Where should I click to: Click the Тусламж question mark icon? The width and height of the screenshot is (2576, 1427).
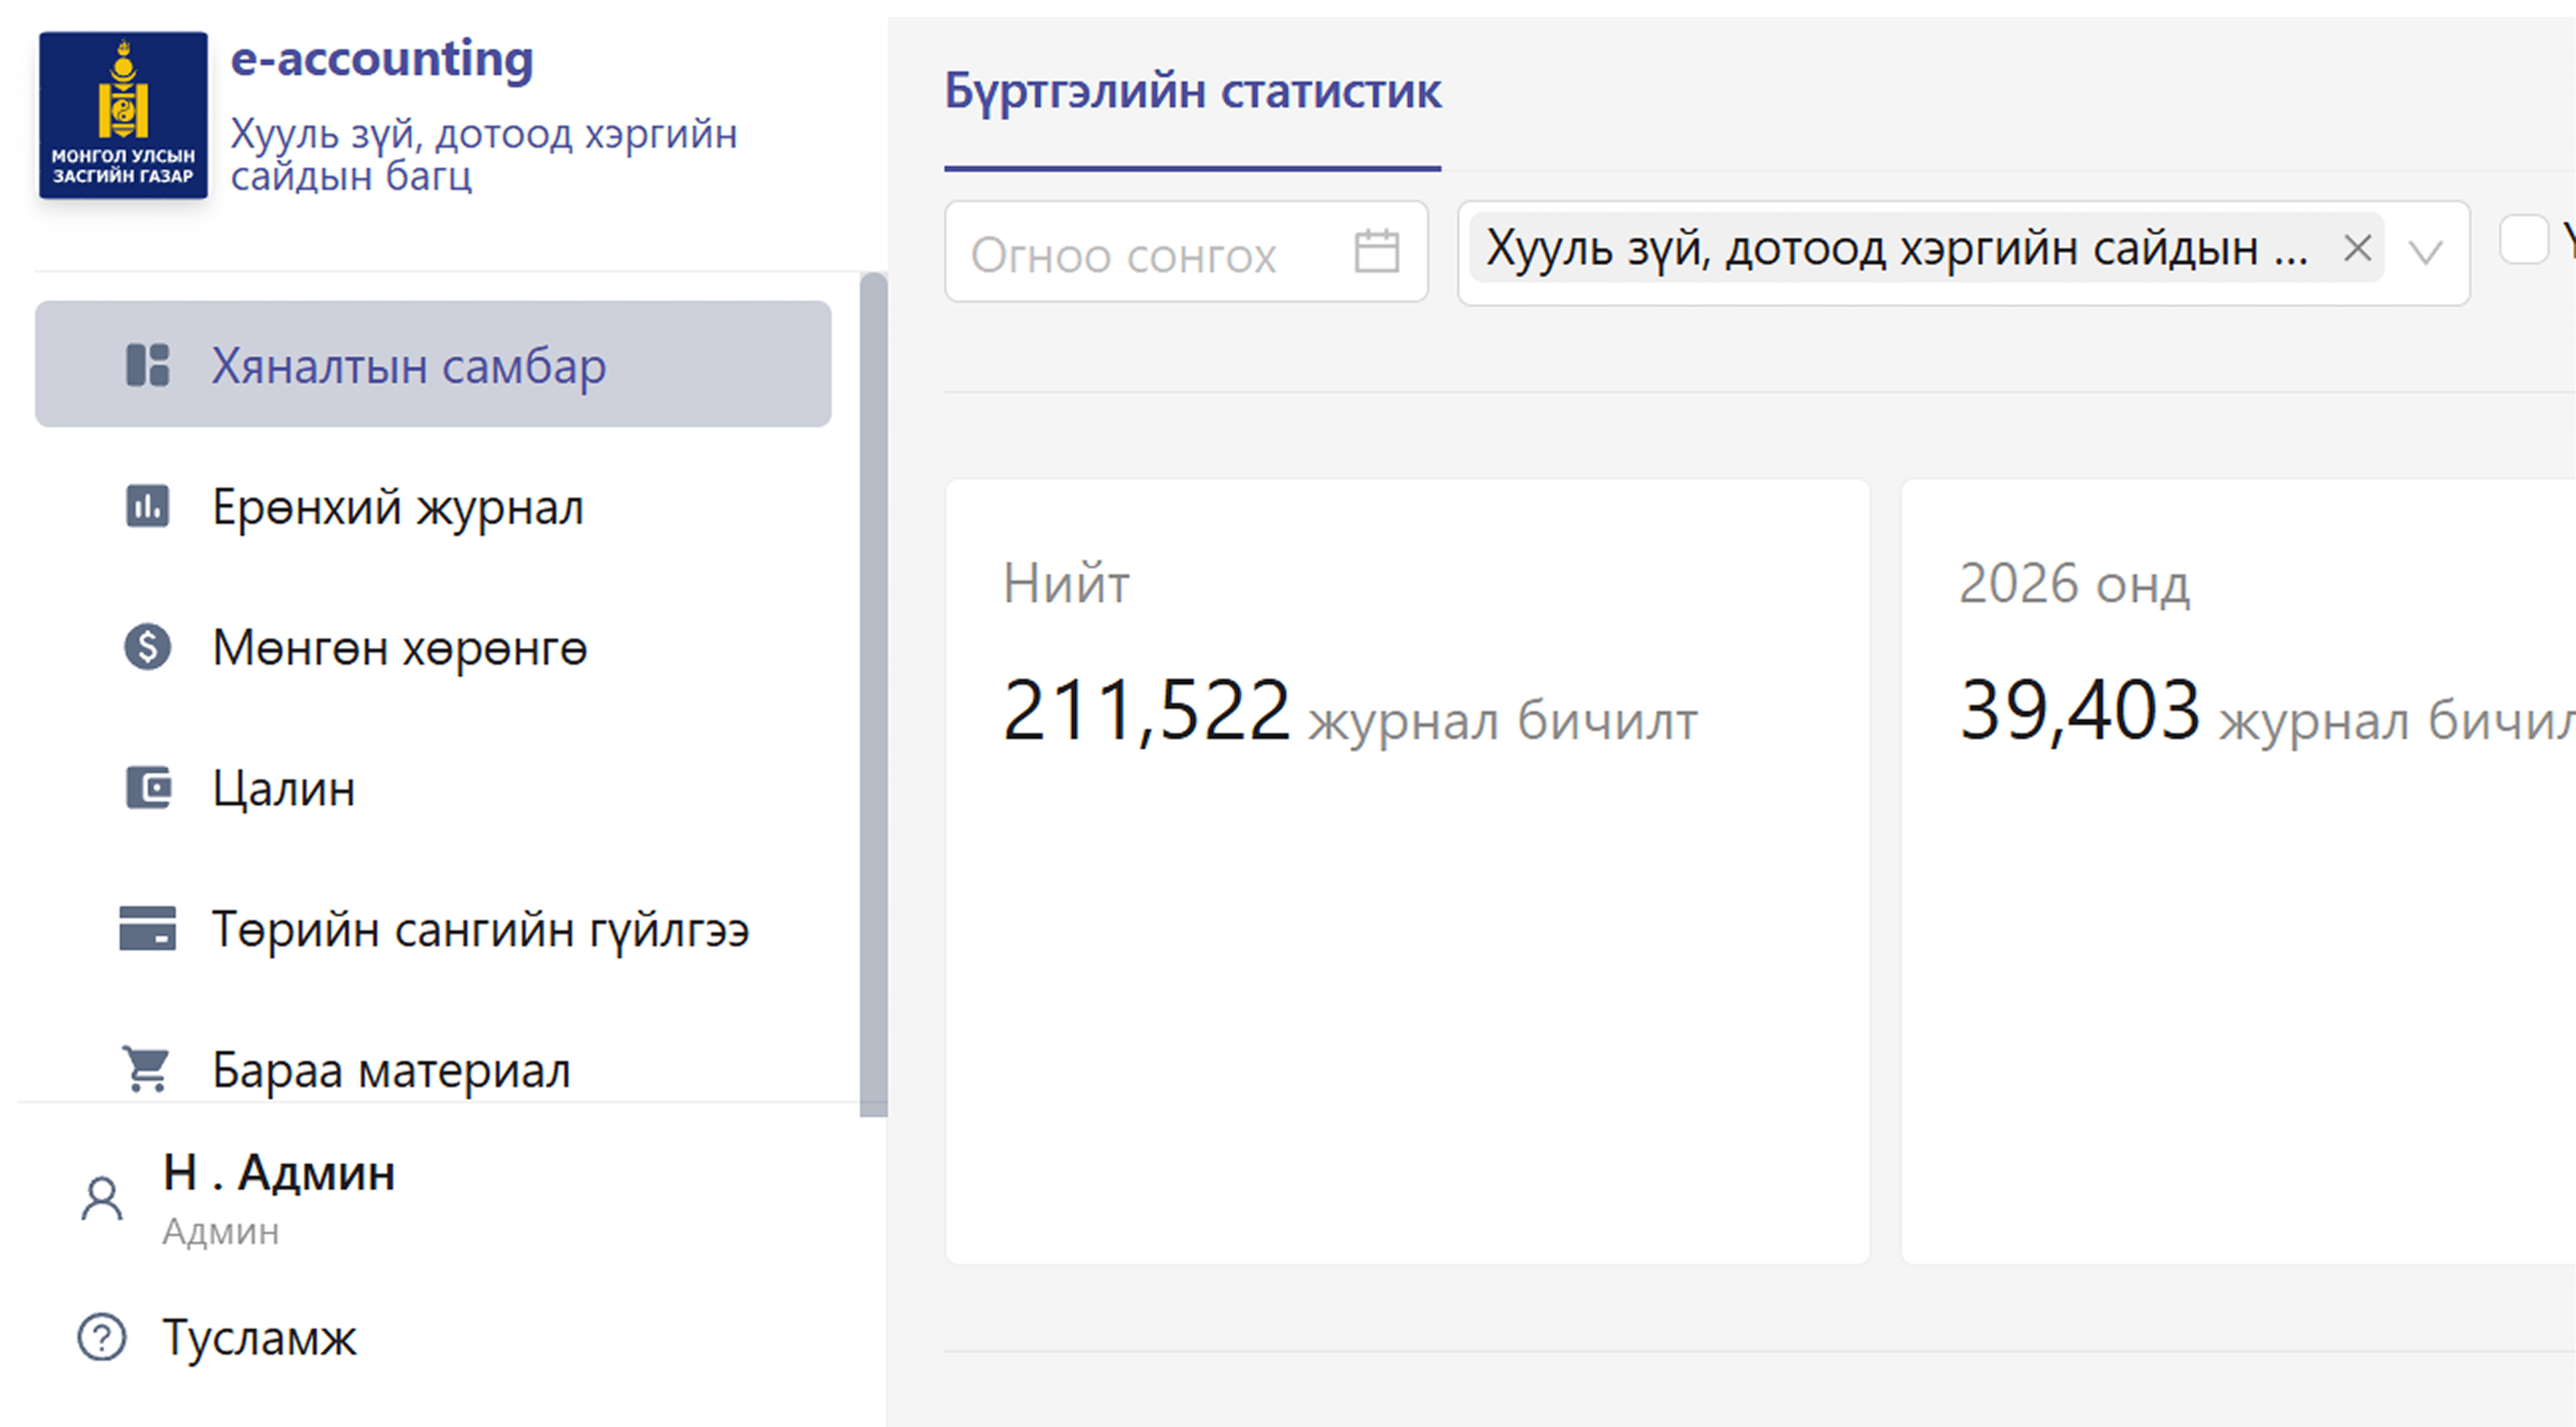click(102, 1337)
